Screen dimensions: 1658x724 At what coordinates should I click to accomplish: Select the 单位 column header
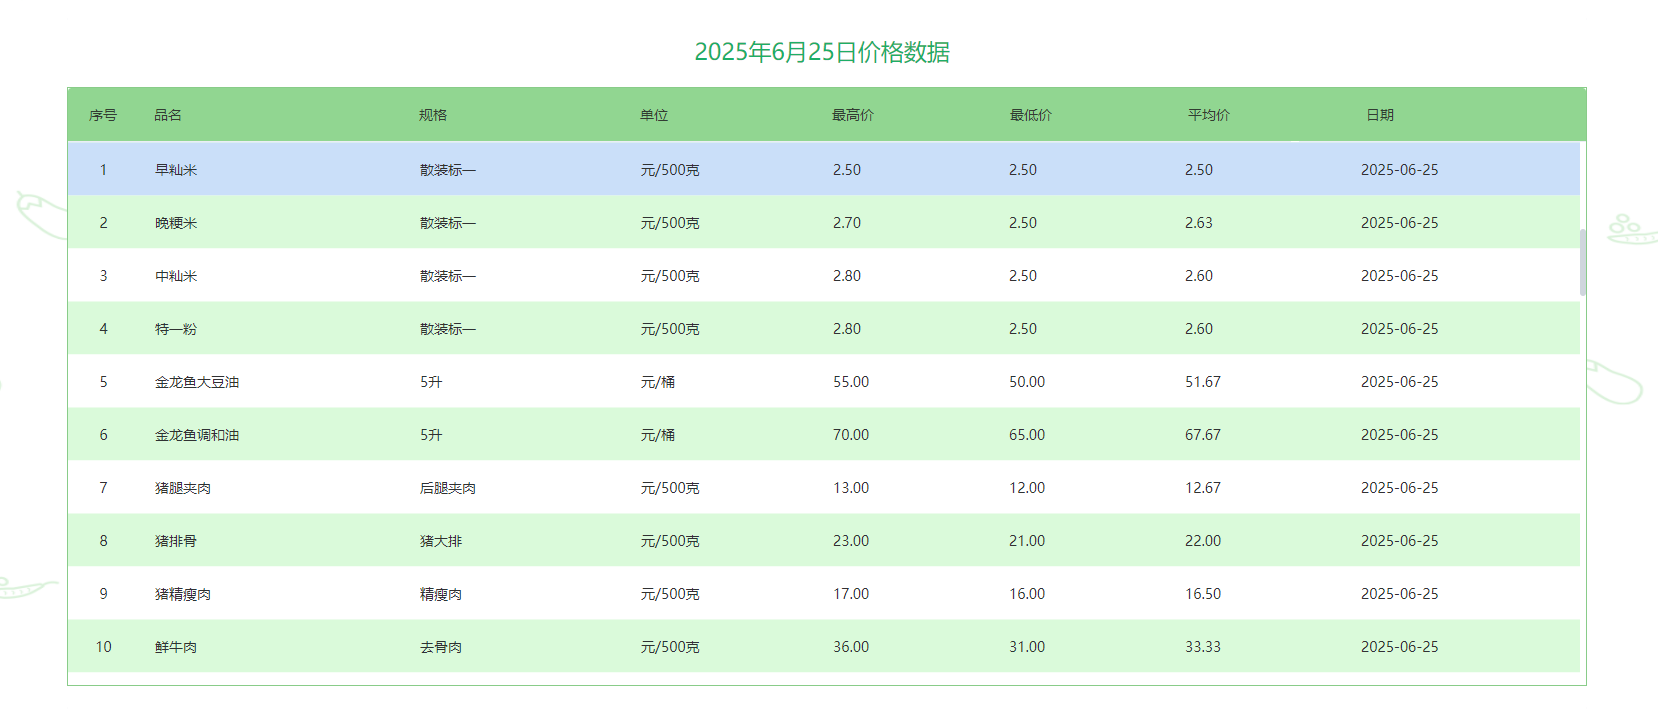(x=654, y=115)
